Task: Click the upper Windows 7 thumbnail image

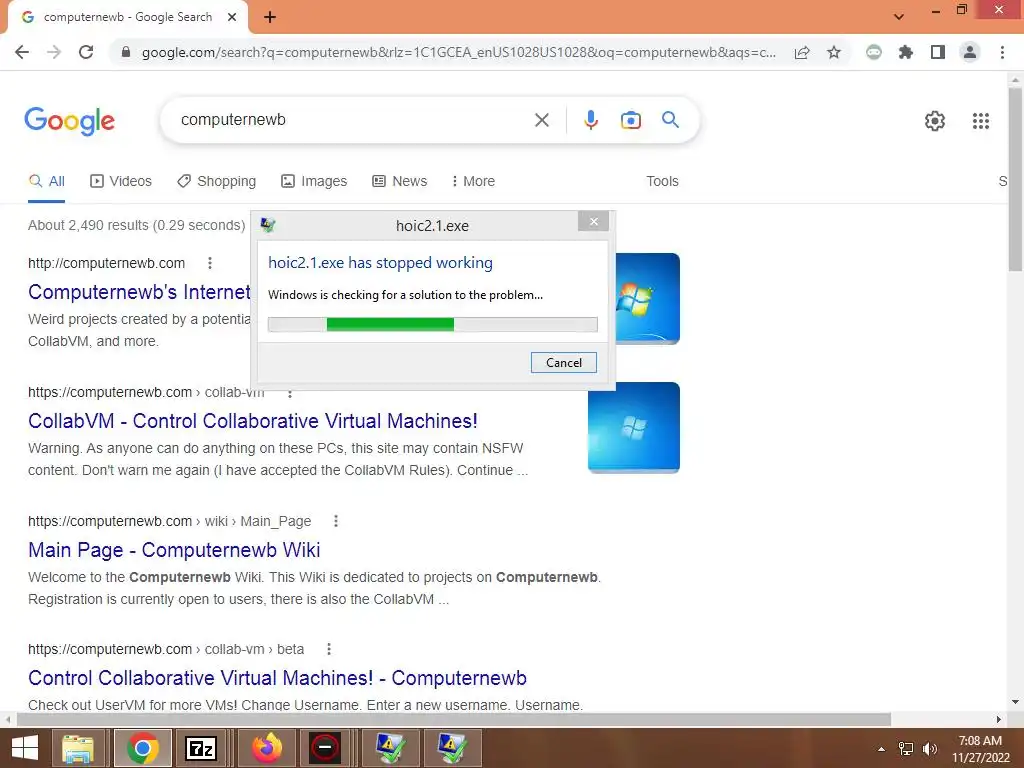Action: coord(647,298)
